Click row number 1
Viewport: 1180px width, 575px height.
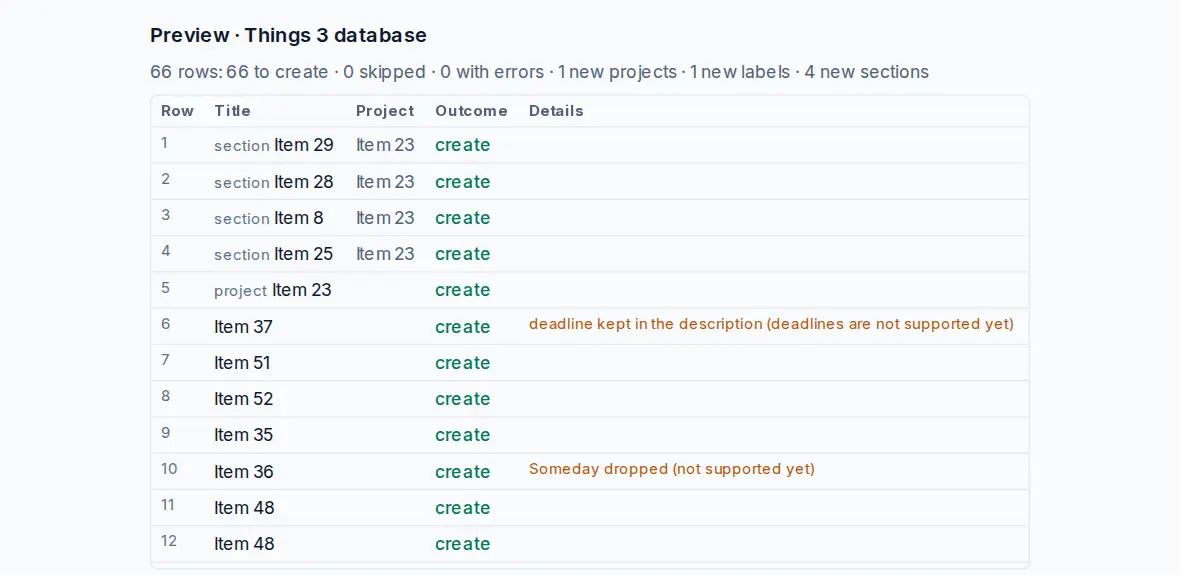[x=165, y=143]
